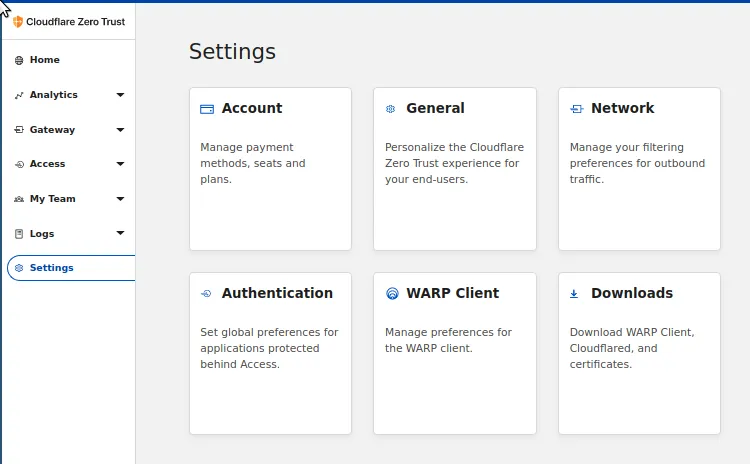Screen dimensions: 750x464
Task: Select Settings in the sidebar
Action: click(x=71, y=268)
